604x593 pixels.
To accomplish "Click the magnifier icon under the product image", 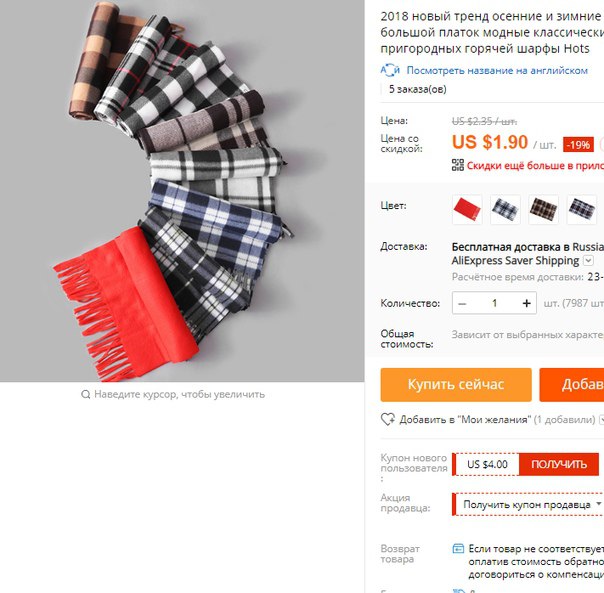I will tap(86, 394).
